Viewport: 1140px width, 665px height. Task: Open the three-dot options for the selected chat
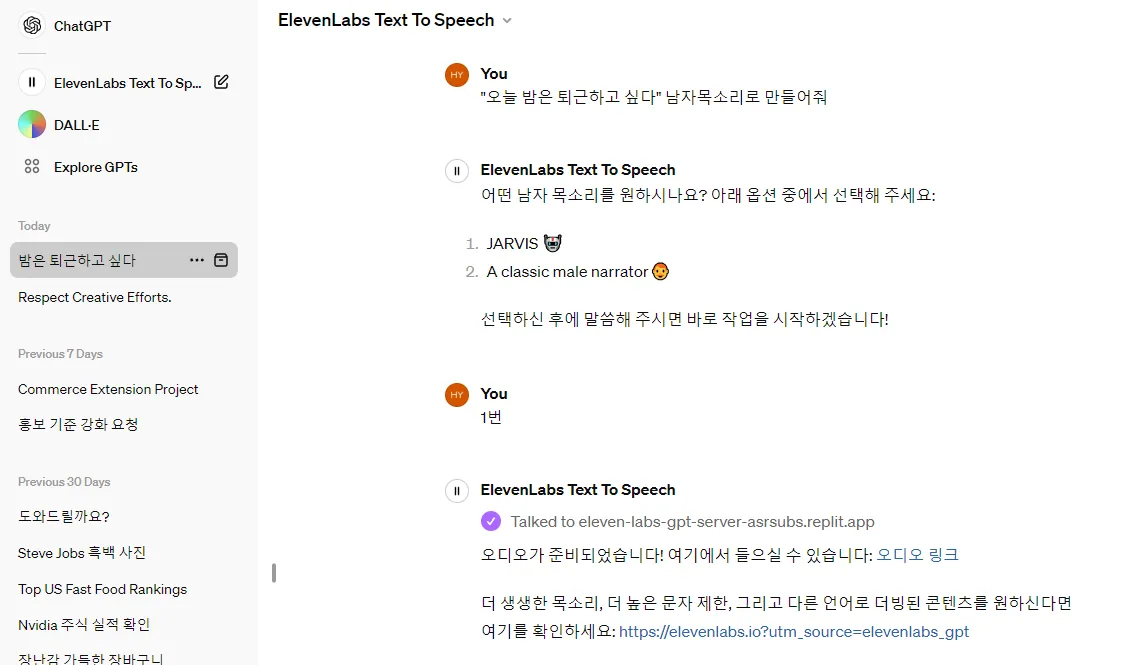[197, 260]
